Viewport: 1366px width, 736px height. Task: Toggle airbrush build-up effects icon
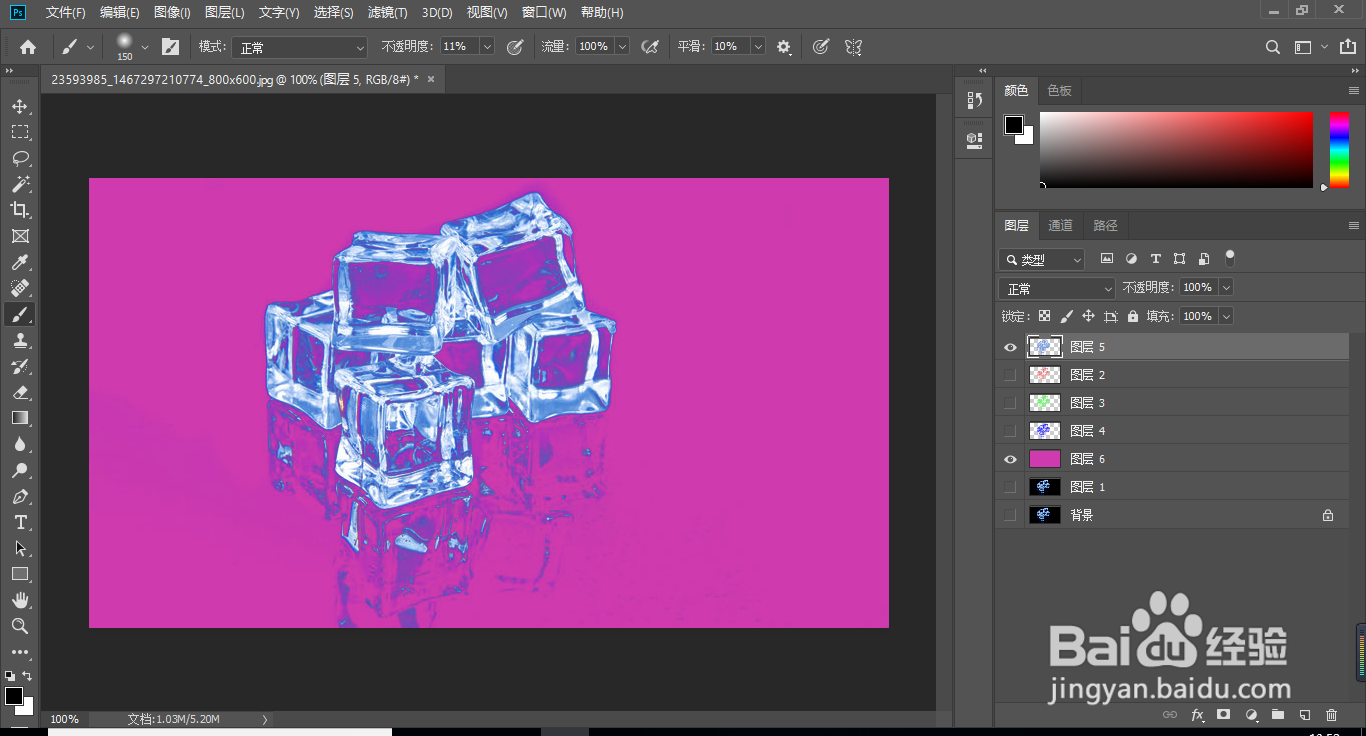point(650,46)
